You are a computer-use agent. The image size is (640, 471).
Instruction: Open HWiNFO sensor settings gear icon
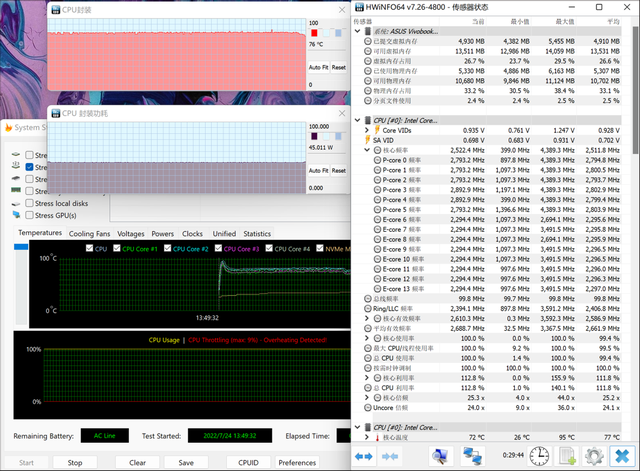coord(595,456)
